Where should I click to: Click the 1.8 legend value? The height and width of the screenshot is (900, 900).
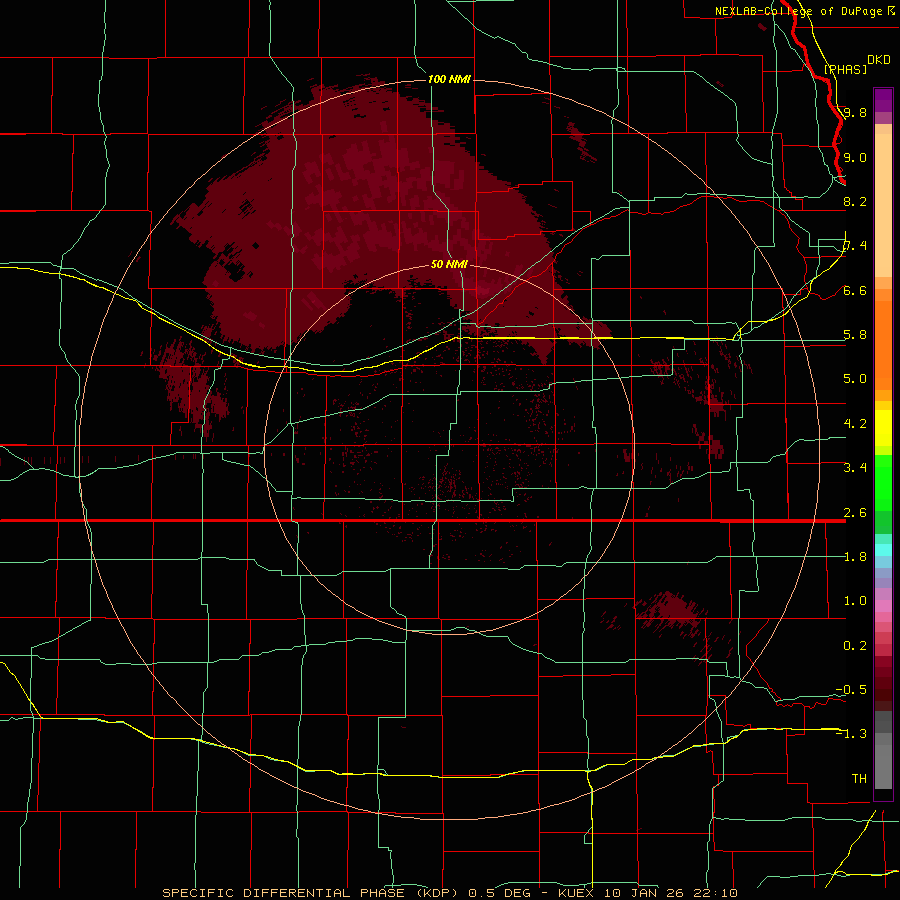pos(855,557)
